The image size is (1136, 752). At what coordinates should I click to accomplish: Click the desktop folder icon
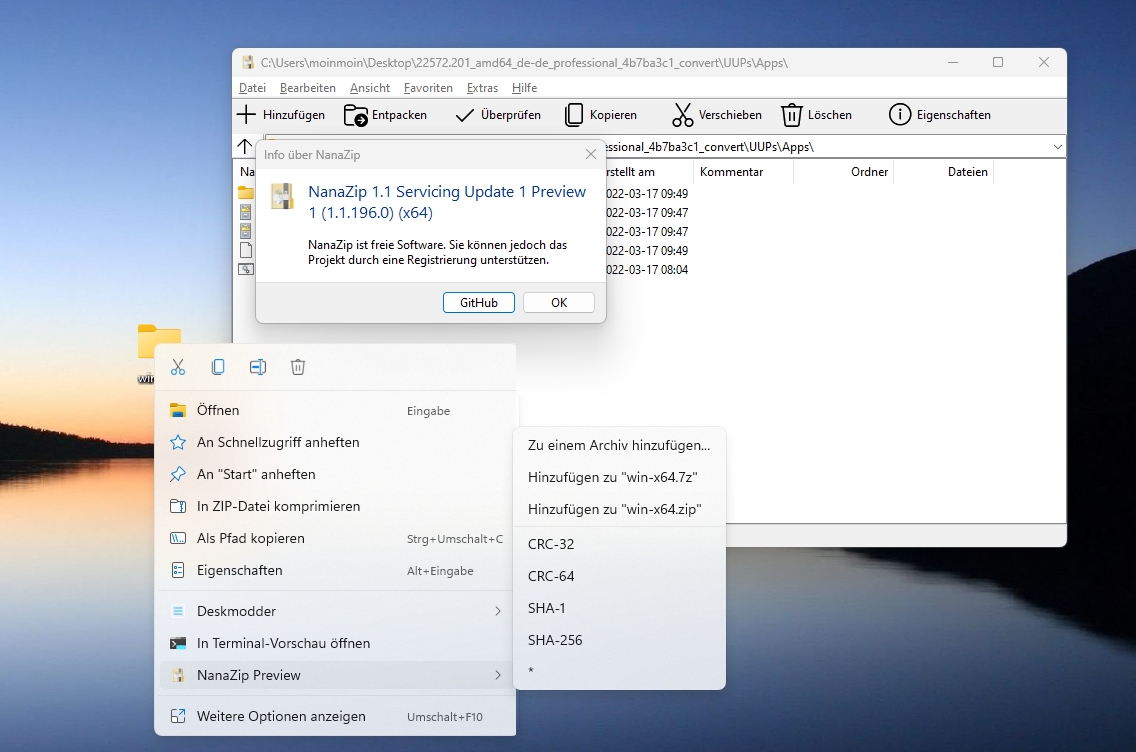click(x=159, y=341)
